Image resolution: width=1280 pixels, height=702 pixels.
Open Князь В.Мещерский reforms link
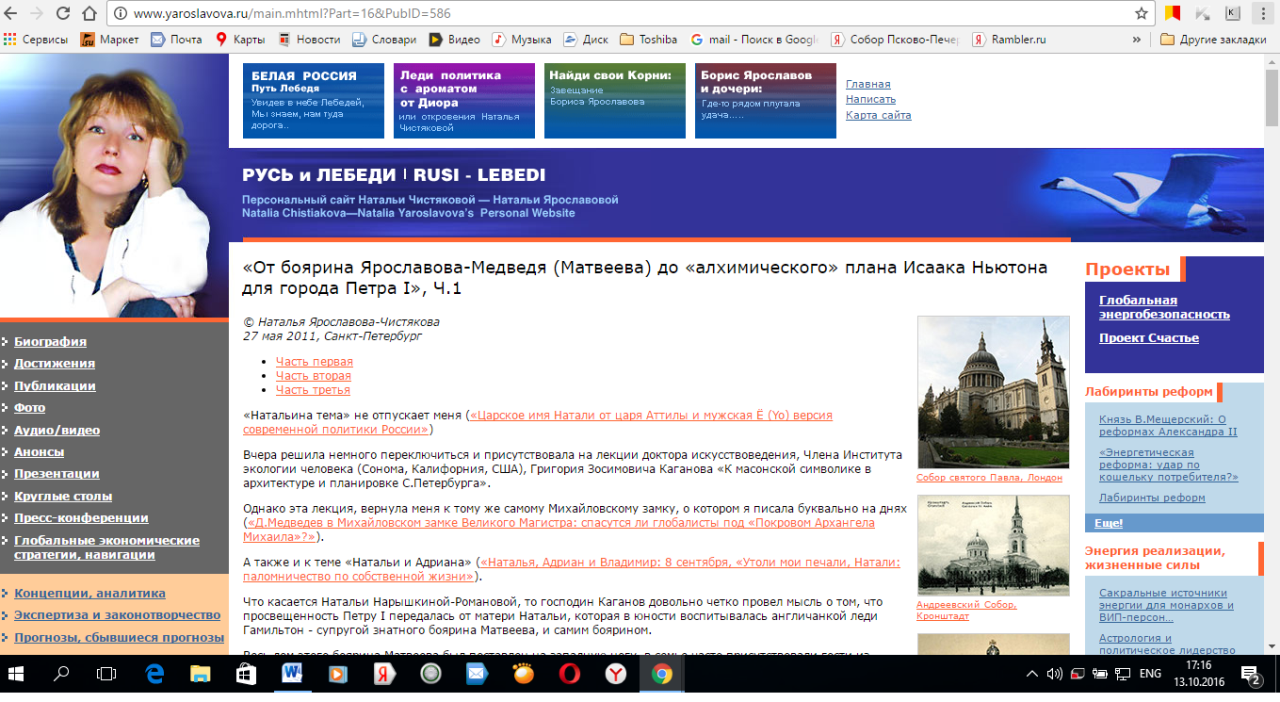(x=1168, y=426)
